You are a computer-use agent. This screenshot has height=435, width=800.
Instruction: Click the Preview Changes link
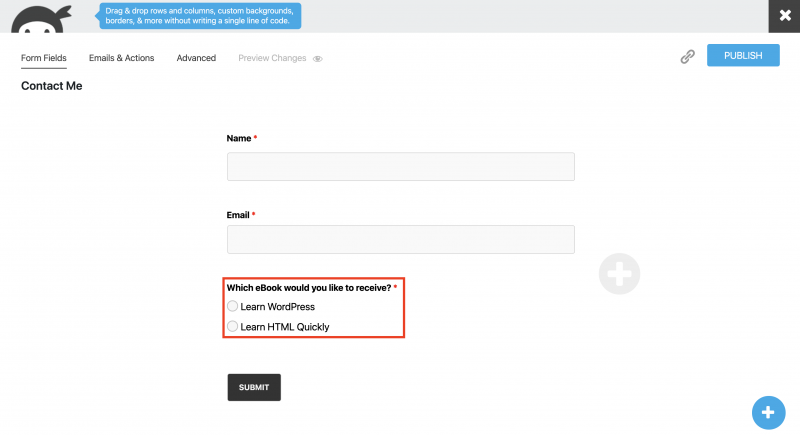272,58
